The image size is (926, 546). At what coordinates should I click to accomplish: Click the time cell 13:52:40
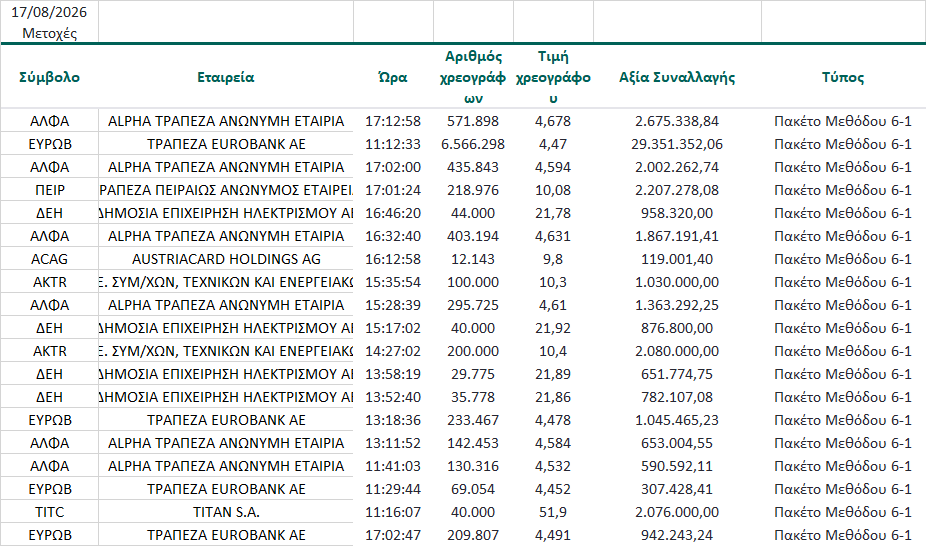393,397
